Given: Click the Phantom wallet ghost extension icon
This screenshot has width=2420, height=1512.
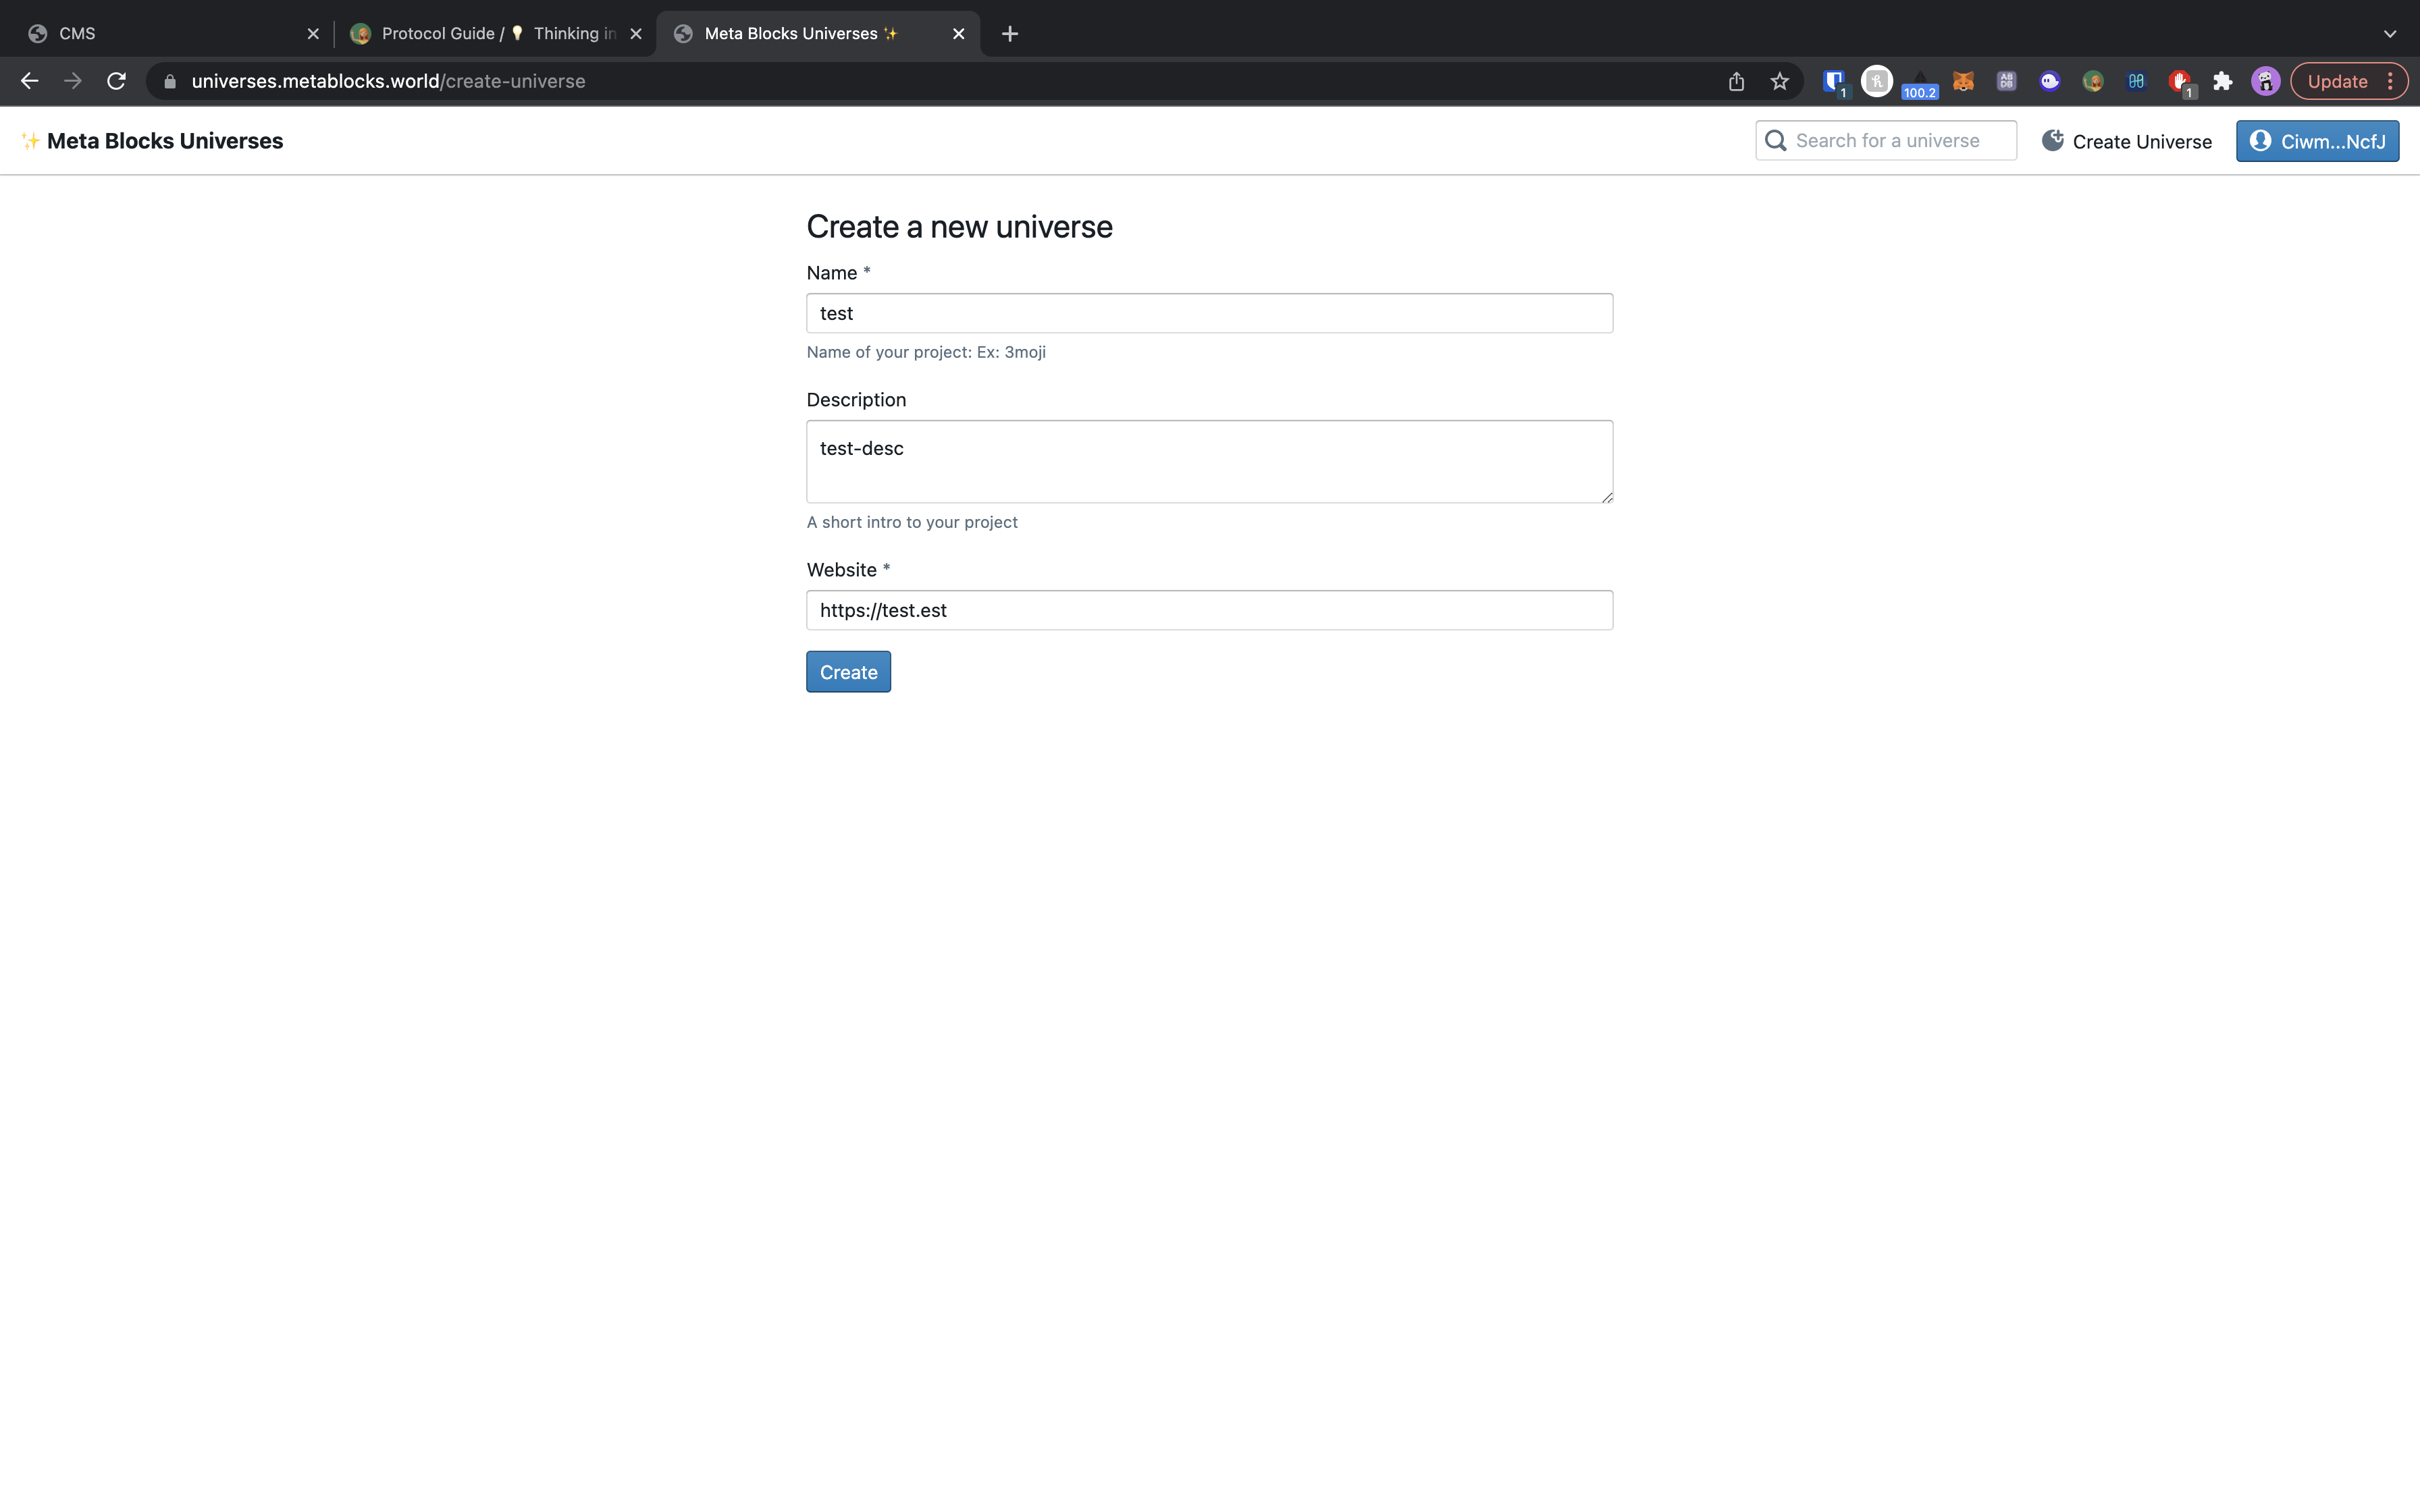Looking at the screenshot, I should point(2050,81).
